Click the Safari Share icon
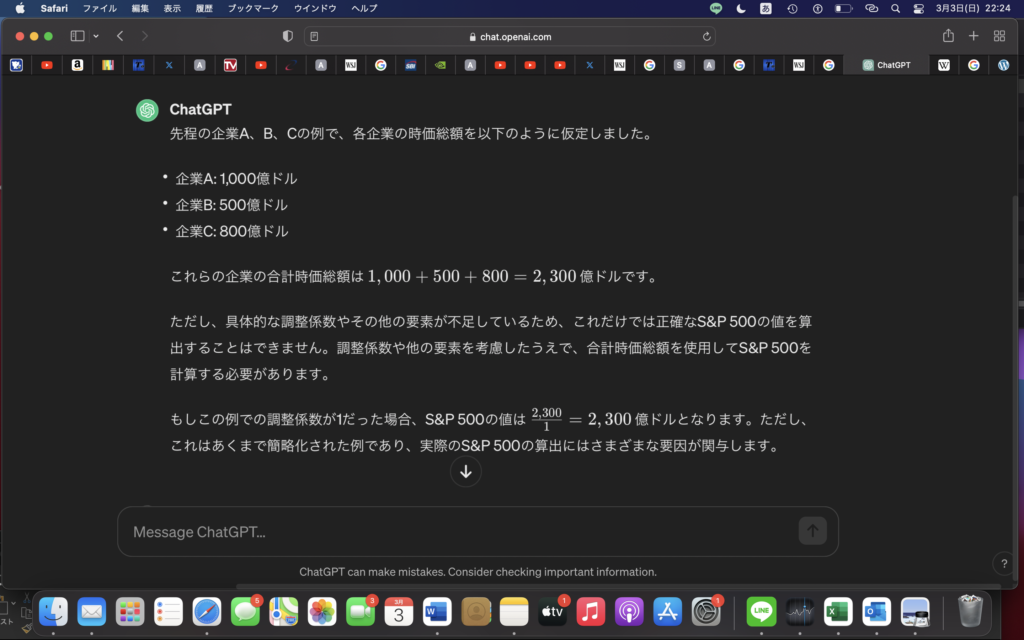1024x640 pixels. coord(948,36)
